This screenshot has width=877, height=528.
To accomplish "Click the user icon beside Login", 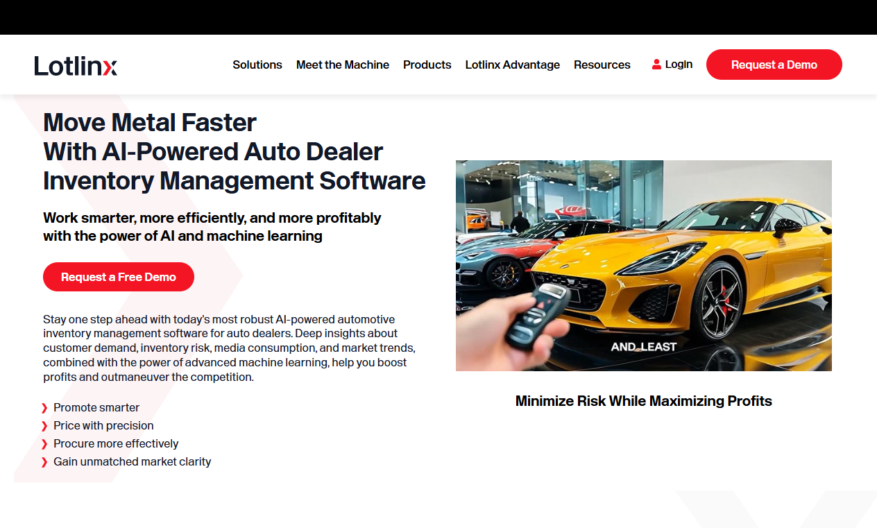I will (656, 64).
